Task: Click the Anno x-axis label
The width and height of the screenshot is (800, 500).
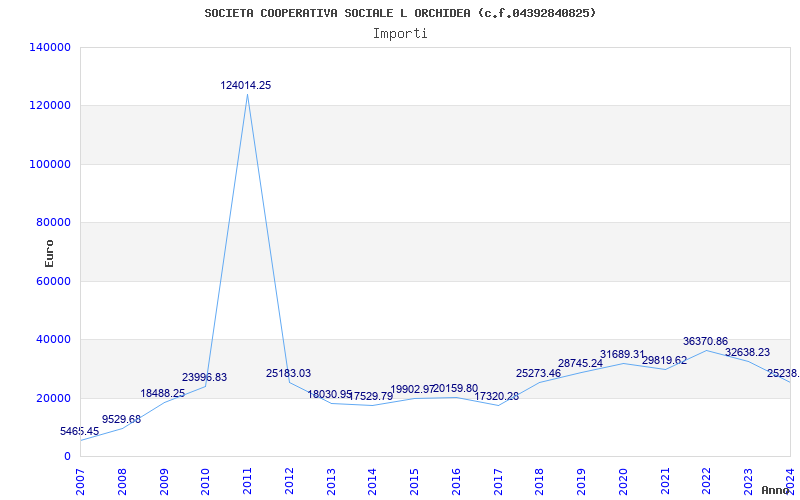Action: click(775, 490)
